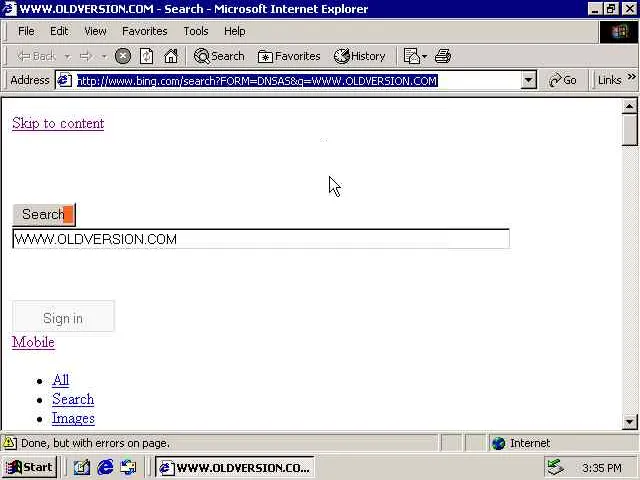Click the Forward arrow toolbar button

pyautogui.click(x=86, y=56)
